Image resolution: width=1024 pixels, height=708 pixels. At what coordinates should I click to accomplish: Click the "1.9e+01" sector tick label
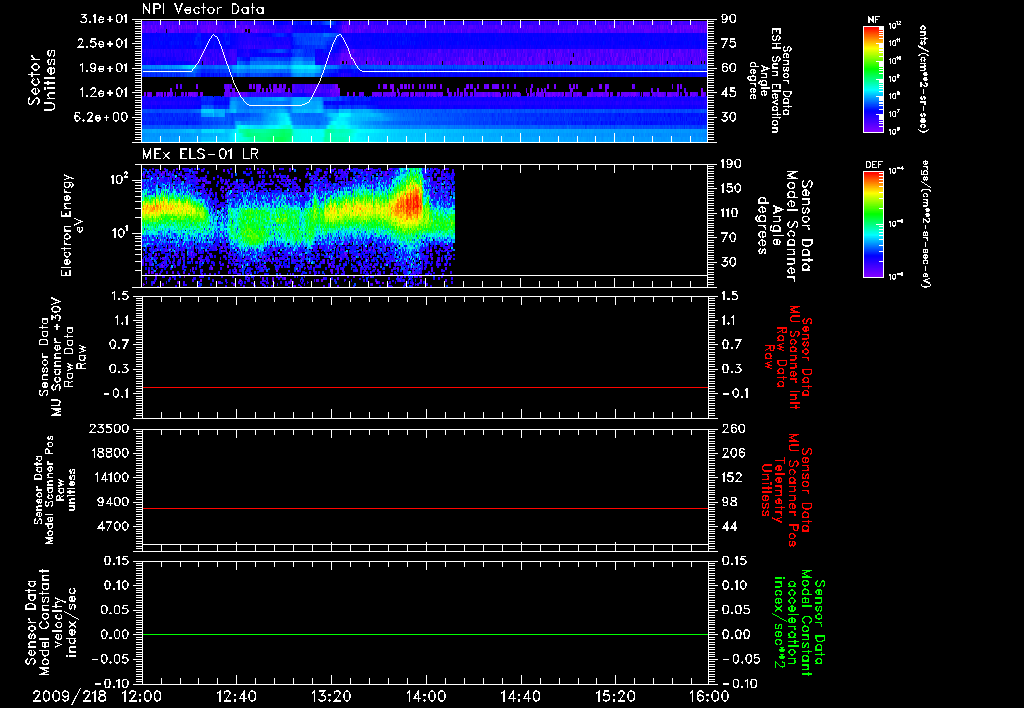(x=104, y=68)
